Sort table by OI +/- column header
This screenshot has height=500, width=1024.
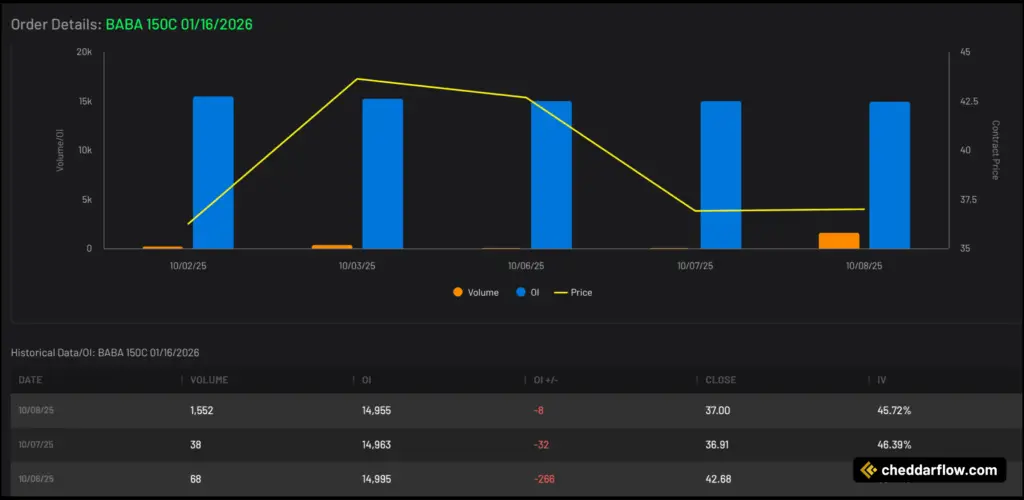coord(546,380)
